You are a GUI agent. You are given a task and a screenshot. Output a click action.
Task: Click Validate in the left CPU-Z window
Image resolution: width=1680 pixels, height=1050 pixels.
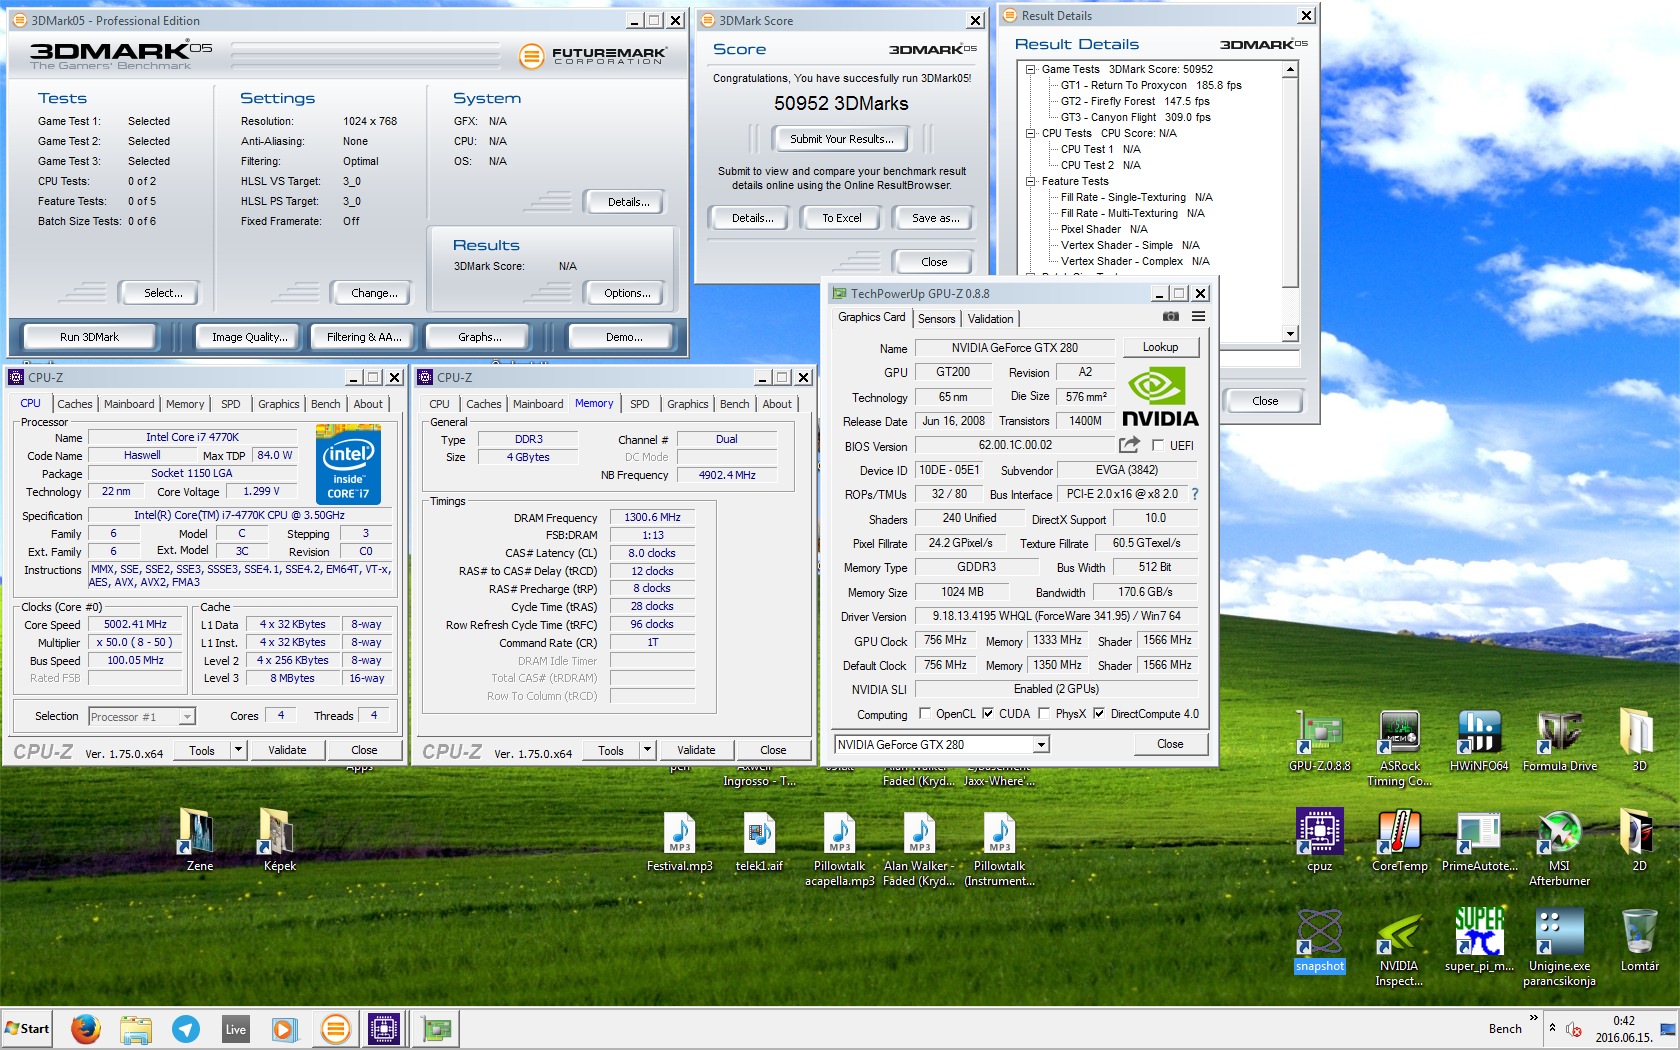tap(287, 750)
